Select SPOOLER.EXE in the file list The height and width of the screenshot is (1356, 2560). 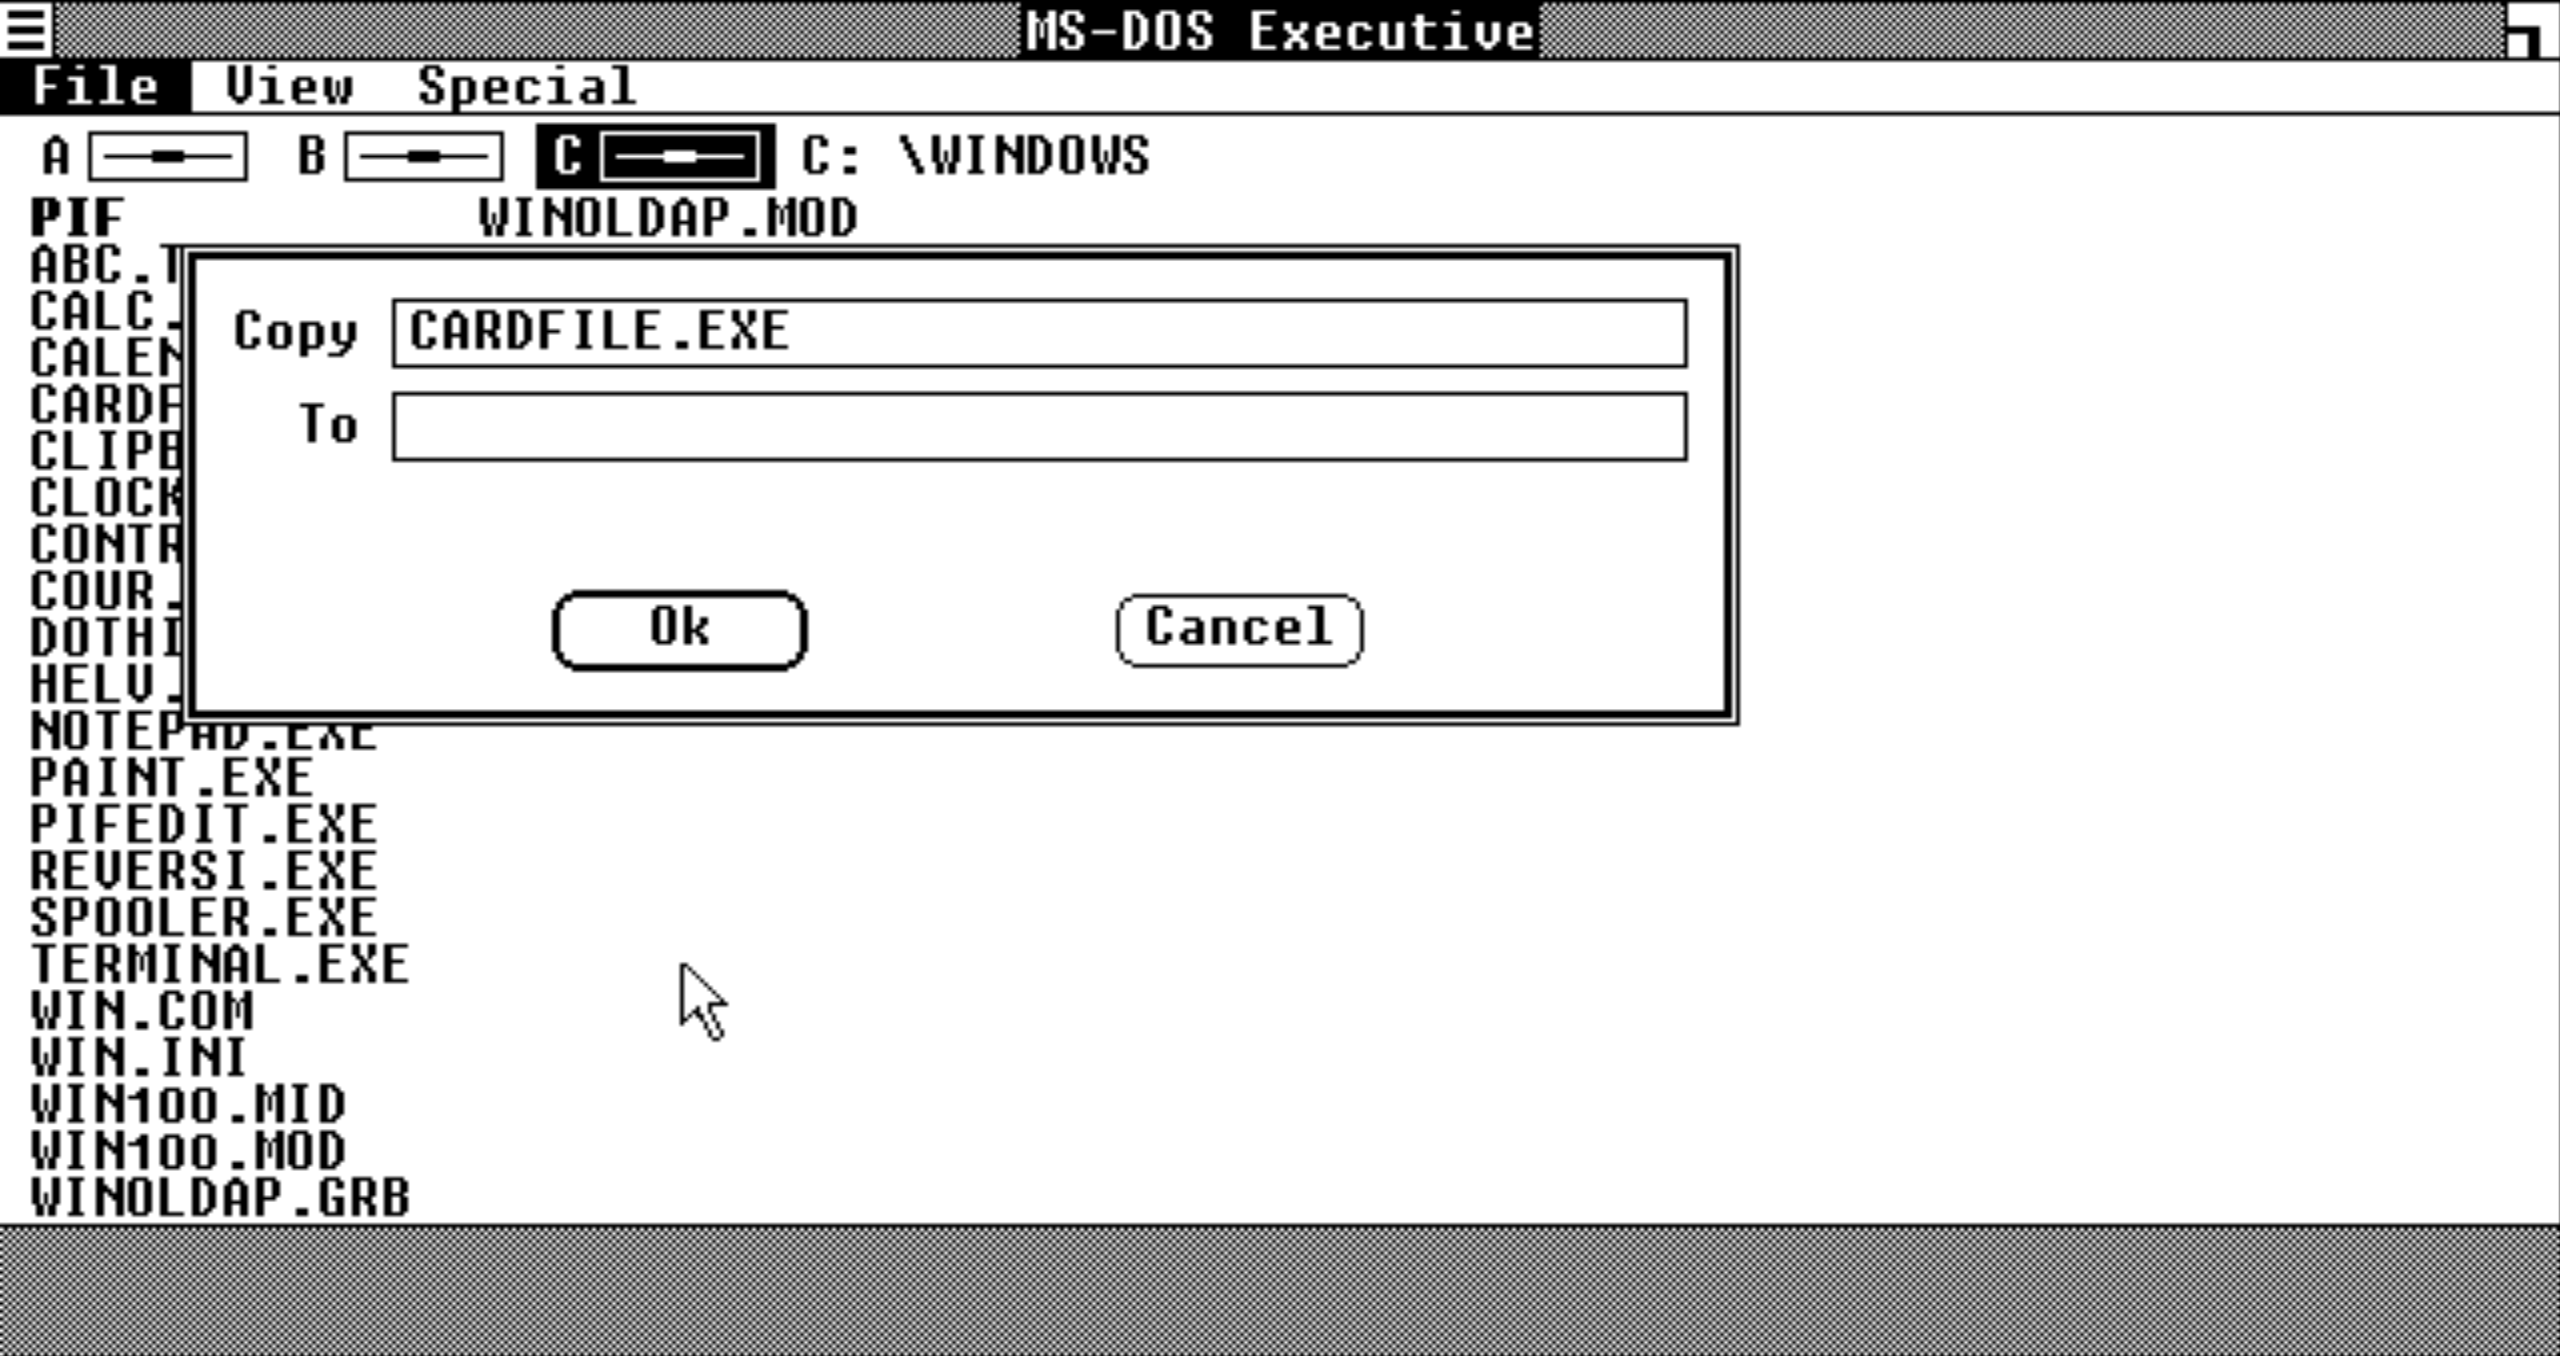(x=204, y=918)
